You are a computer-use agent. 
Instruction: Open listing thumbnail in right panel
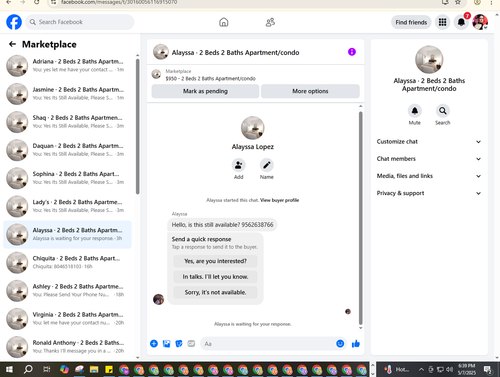[x=429, y=60]
